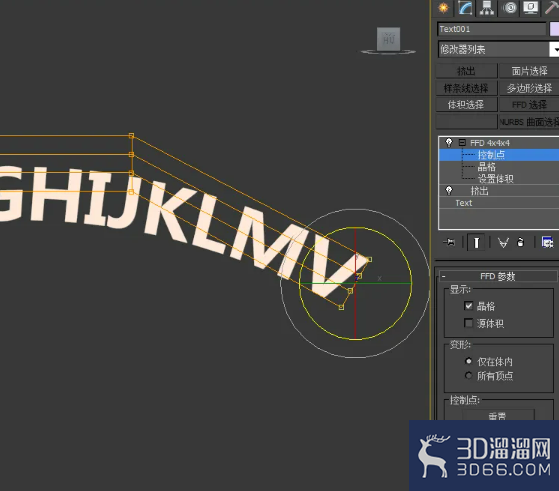Select the Text base object in stack
The width and height of the screenshot is (559, 491).
pos(463,203)
